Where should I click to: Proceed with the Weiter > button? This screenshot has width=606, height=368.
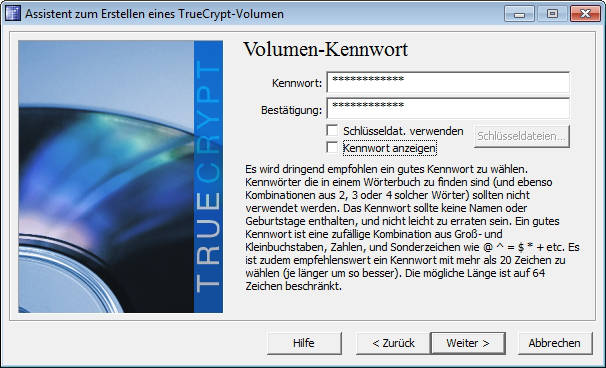point(468,343)
